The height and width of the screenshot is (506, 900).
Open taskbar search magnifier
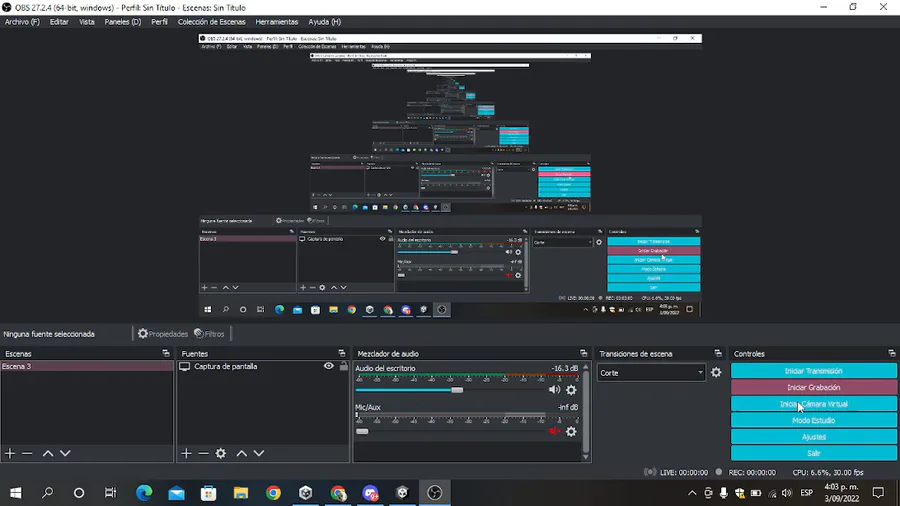(48, 493)
